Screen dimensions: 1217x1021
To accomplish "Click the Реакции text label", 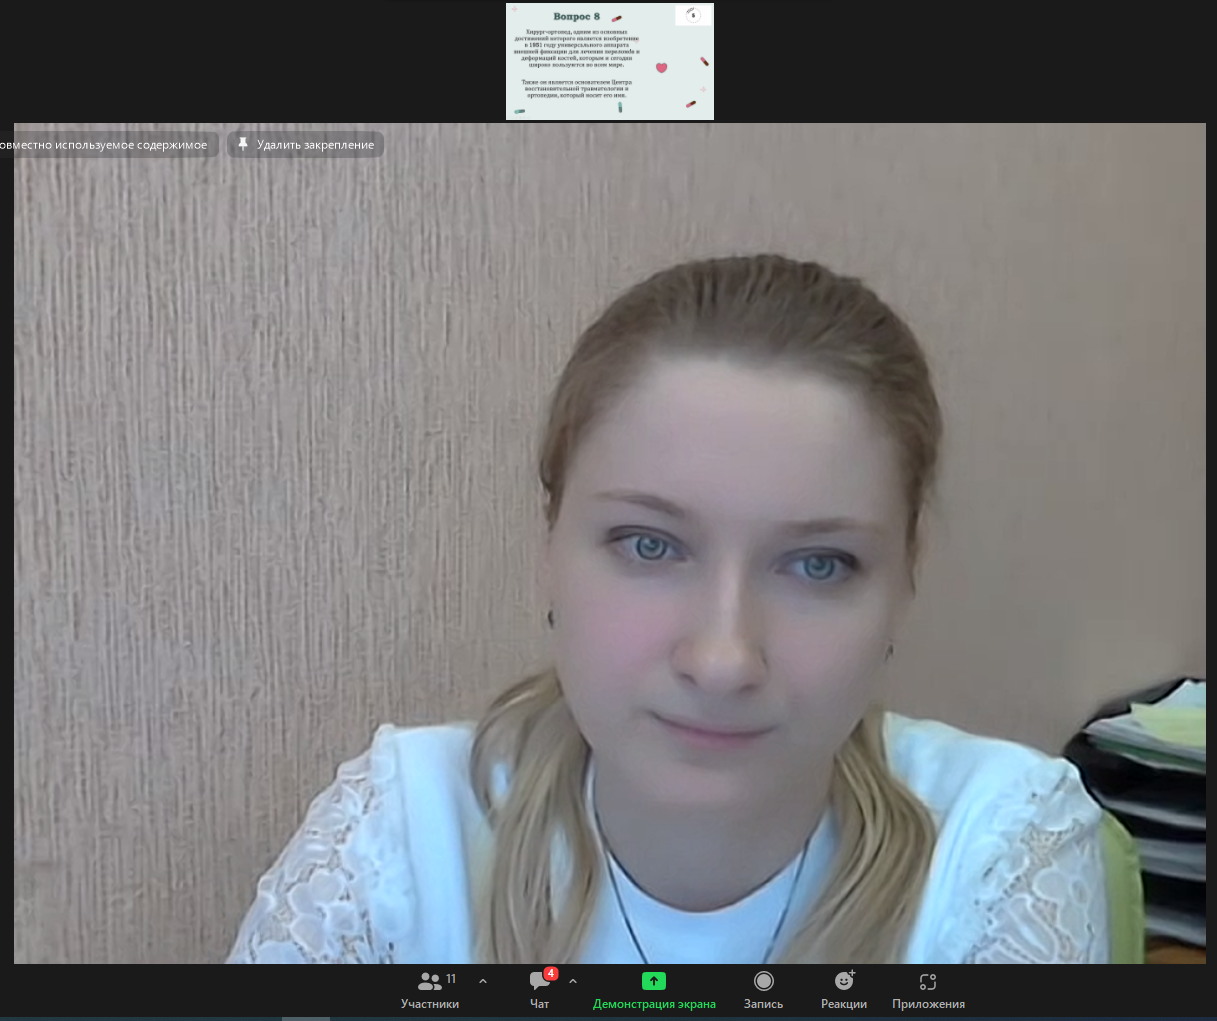I will click(844, 1004).
